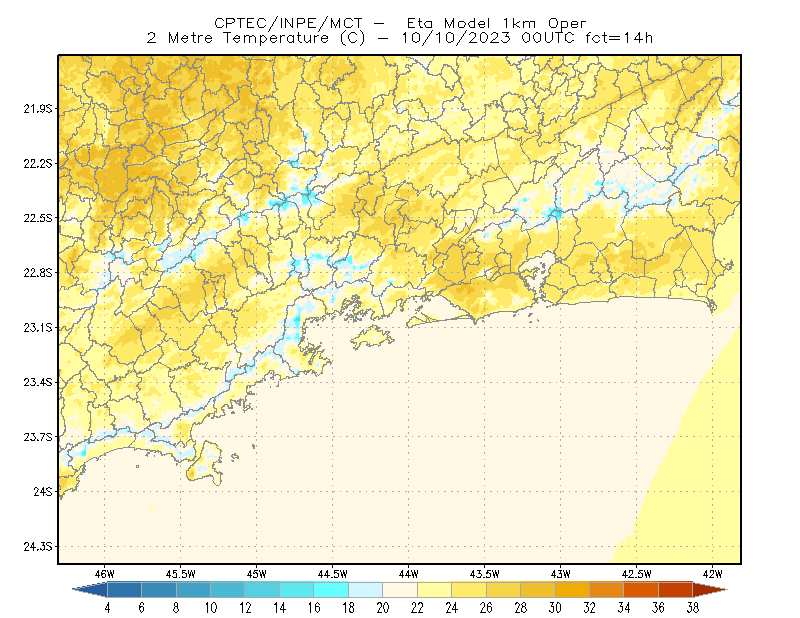Select the 42W longitude tick label
Screen dimensions: 800x618
(x=713, y=574)
